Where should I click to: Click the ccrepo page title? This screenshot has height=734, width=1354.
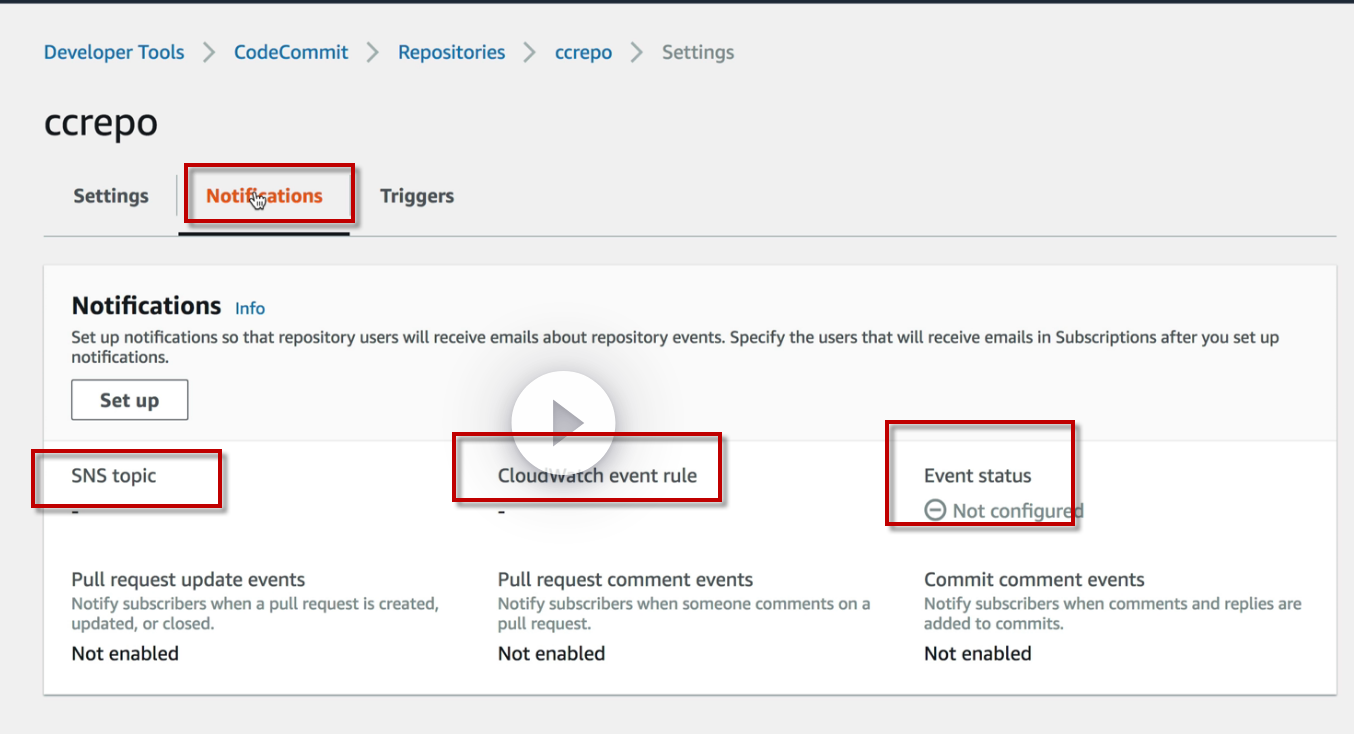(101, 122)
